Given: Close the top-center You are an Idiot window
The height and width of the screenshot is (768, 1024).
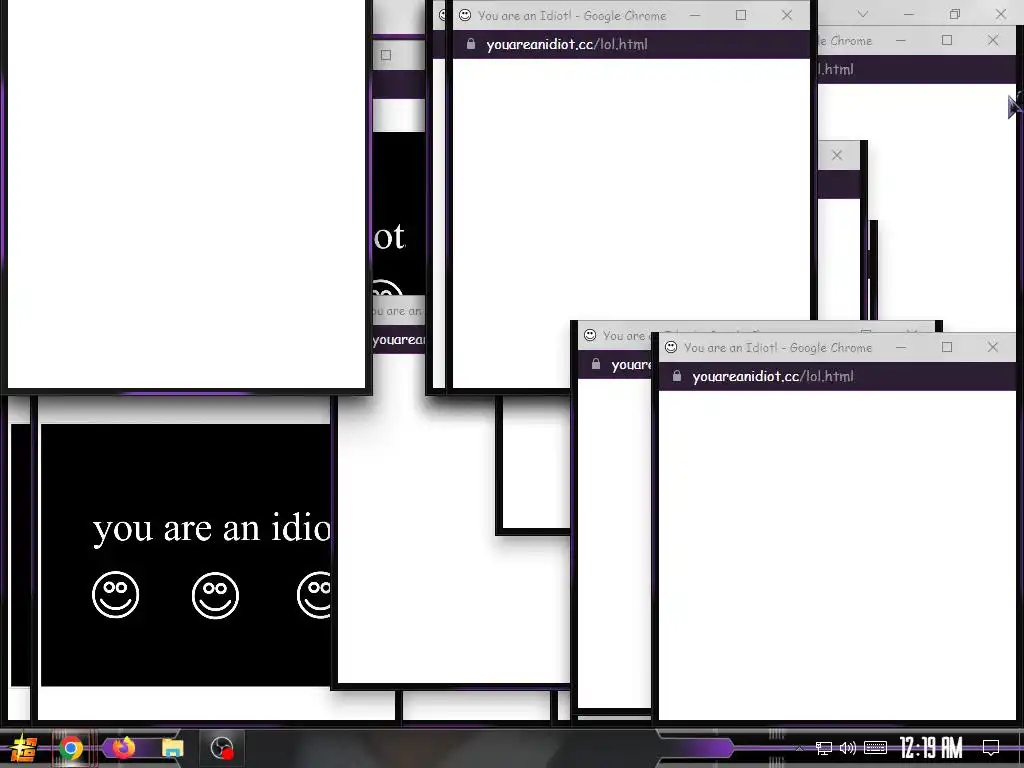Looking at the screenshot, I should [x=787, y=15].
